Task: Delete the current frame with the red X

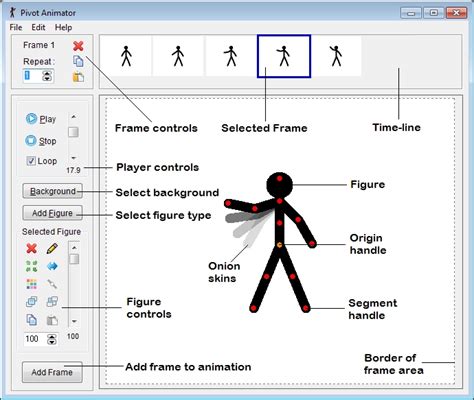Action: pos(78,46)
